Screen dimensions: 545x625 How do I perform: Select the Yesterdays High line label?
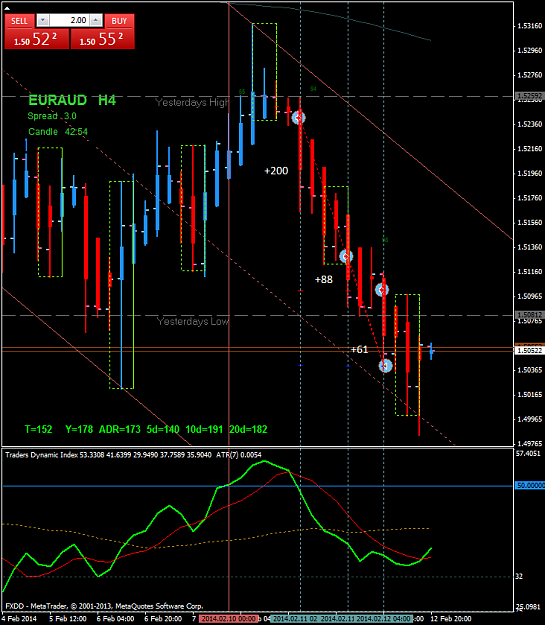tap(192, 102)
